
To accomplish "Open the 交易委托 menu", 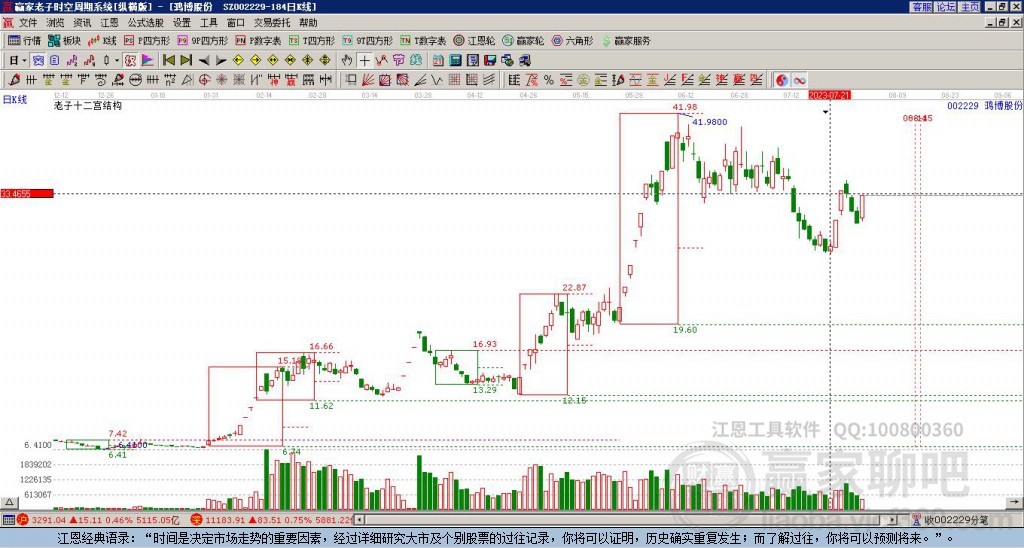I will click(x=272, y=23).
